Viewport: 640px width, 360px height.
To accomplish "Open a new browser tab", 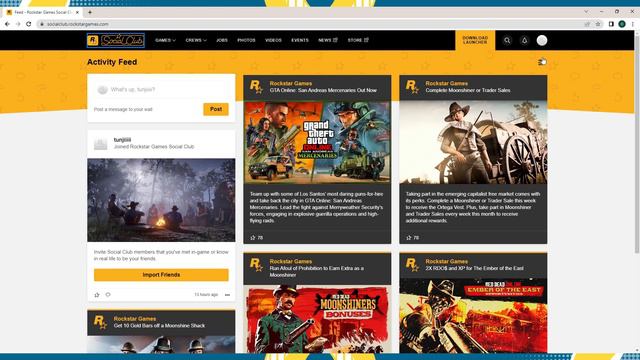I will 90,12.
